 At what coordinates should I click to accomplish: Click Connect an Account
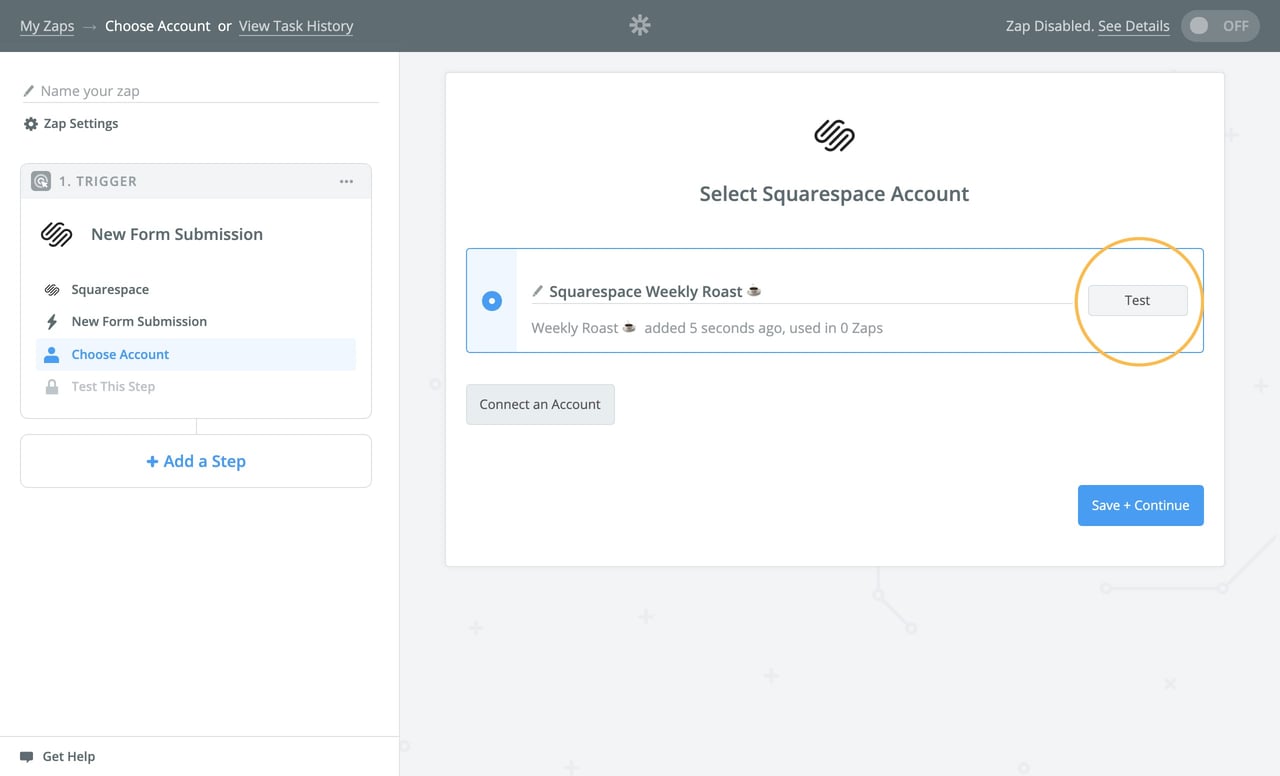click(540, 404)
